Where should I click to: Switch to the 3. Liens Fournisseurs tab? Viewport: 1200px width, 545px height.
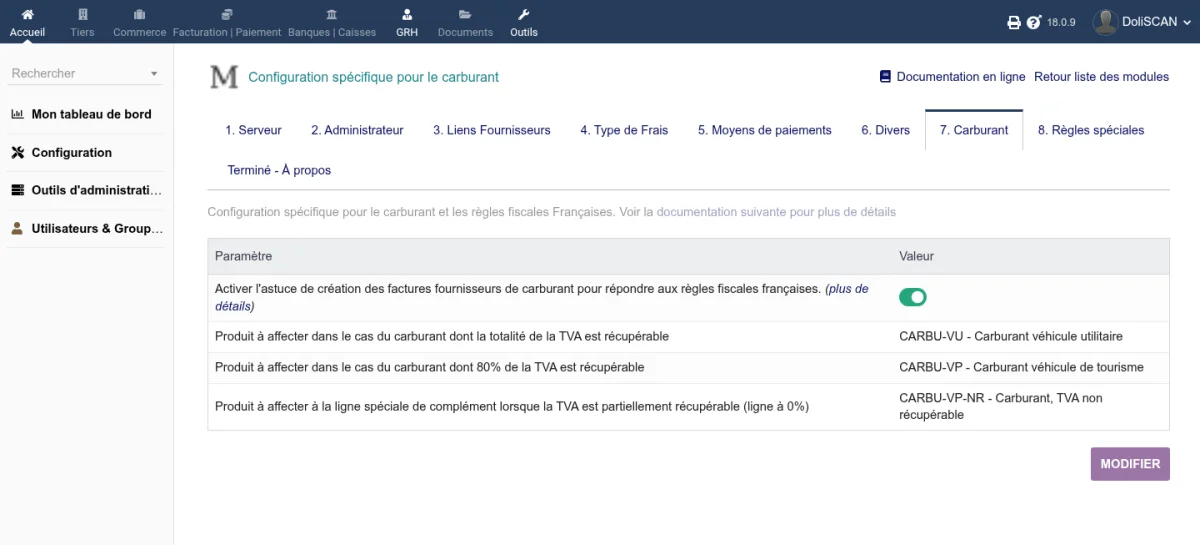pos(492,130)
